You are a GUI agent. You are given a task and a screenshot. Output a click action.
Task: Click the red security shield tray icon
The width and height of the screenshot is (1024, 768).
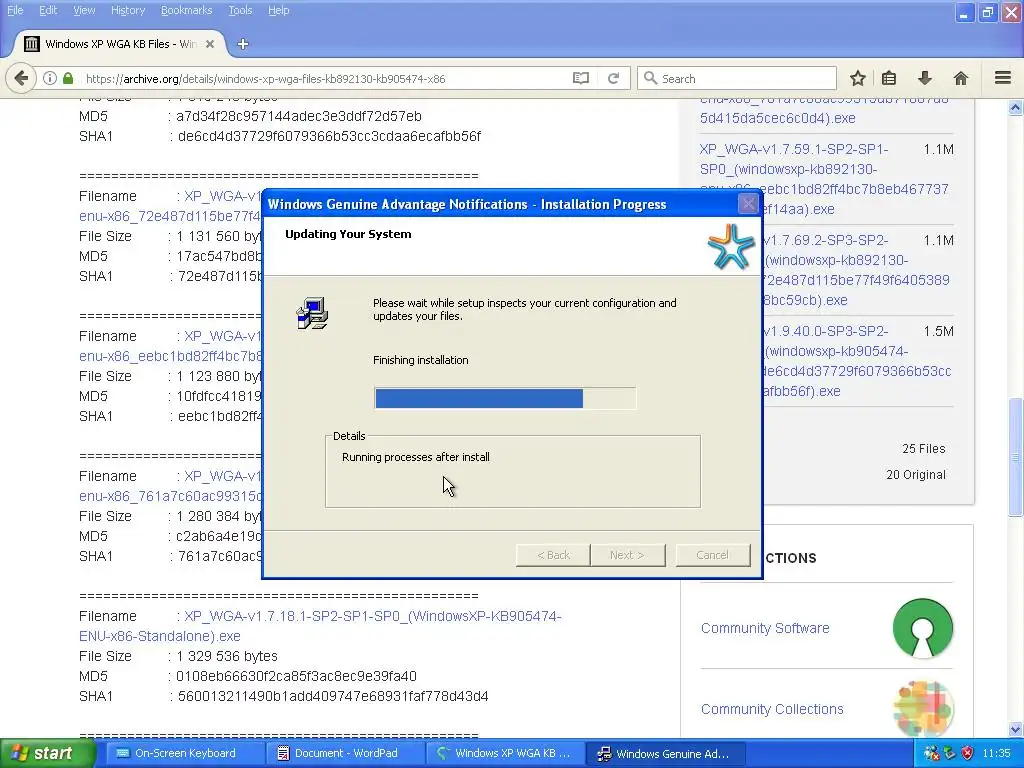click(967, 754)
